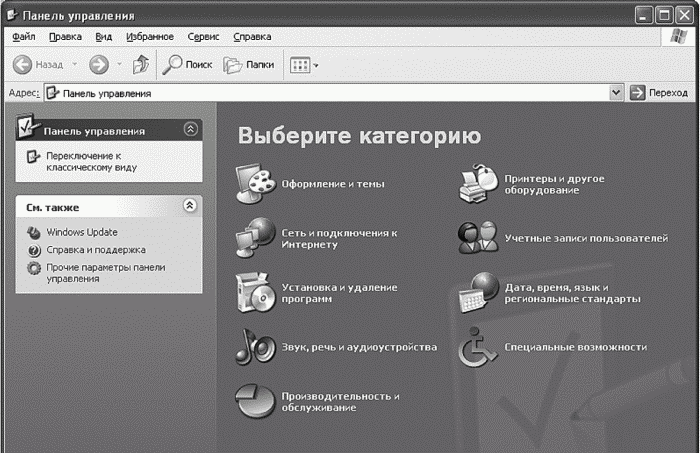This screenshot has height=453, width=700.
Task: Click the Звук, речь и аудиоустройства link
Action: click(359, 347)
